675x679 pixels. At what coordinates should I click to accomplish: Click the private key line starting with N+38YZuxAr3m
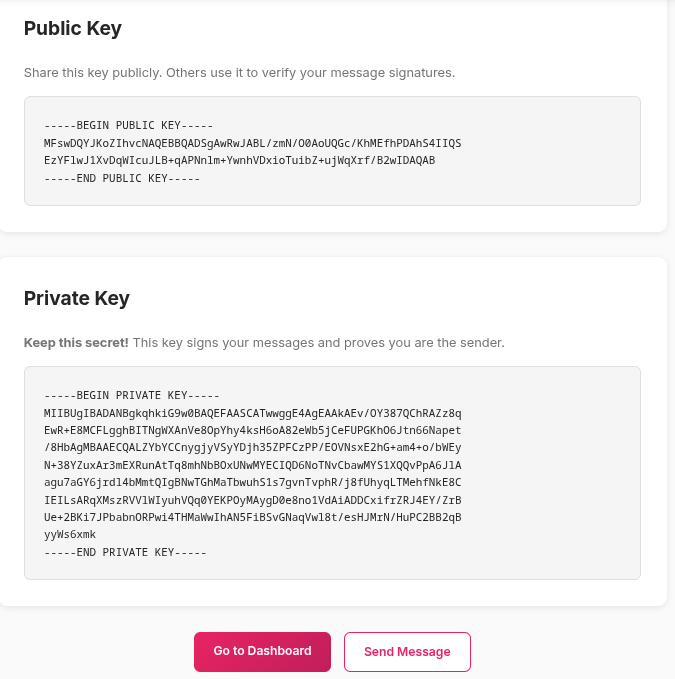(x=252, y=465)
